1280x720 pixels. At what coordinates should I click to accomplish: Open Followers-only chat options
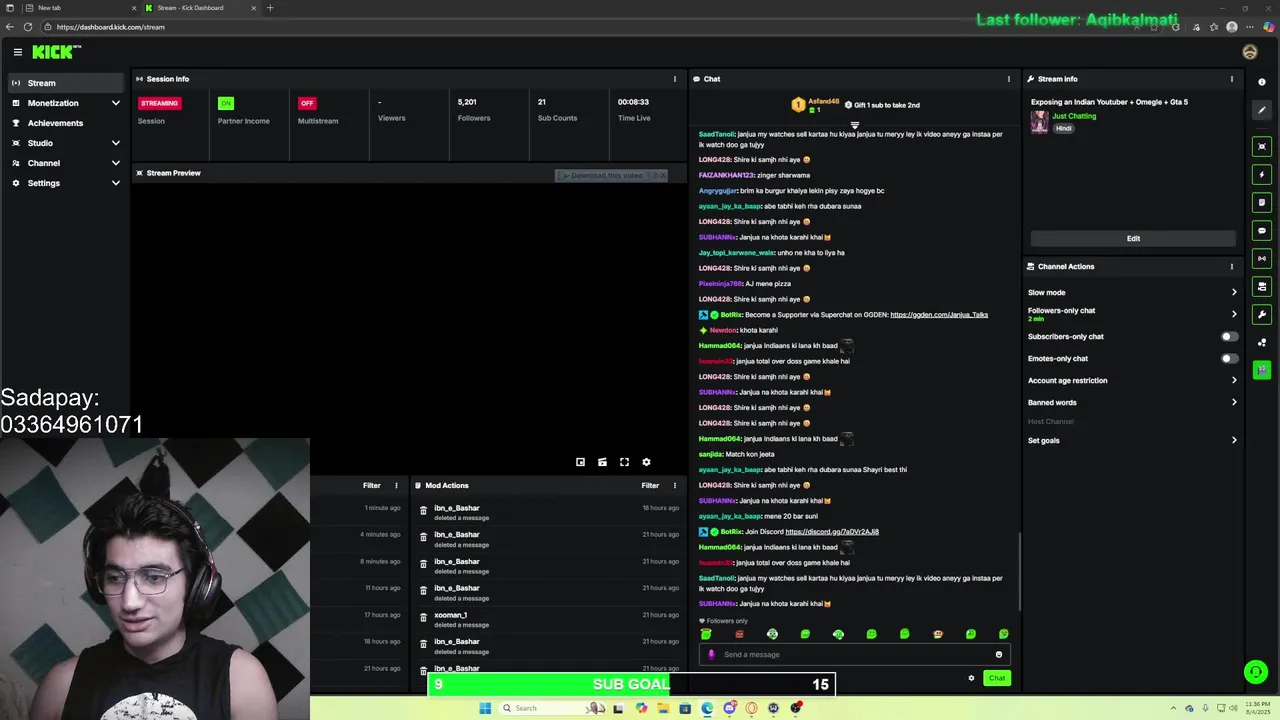click(x=1133, y=314)
